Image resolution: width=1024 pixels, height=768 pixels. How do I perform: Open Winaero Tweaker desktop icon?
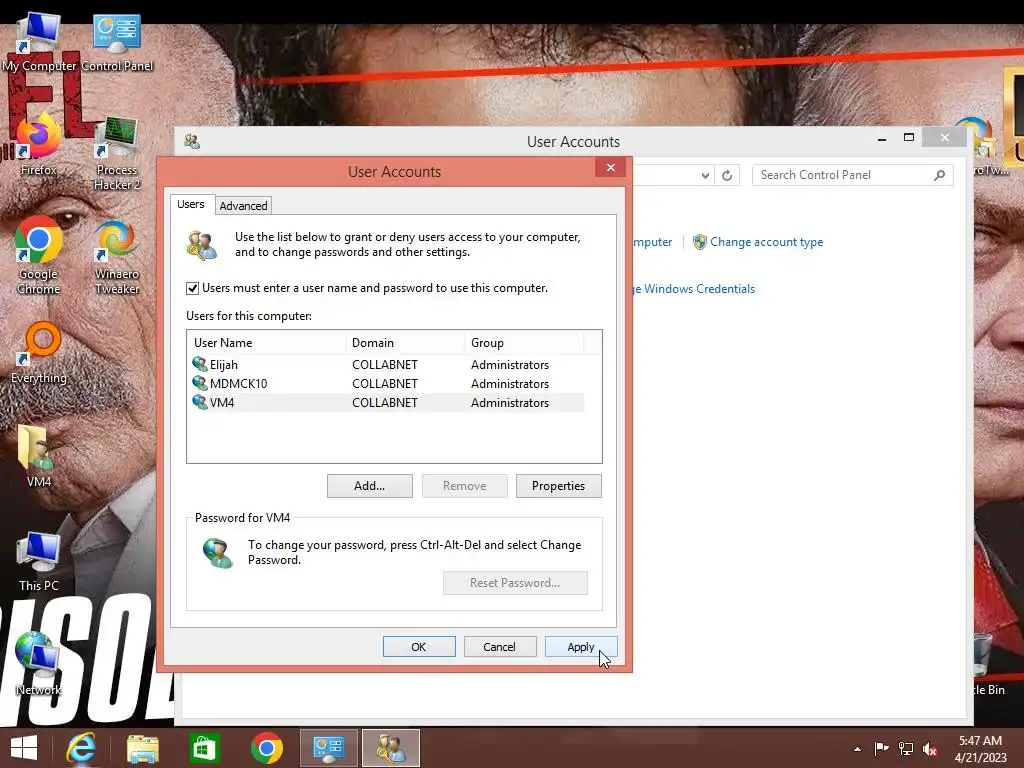click(x=117, y=257)
